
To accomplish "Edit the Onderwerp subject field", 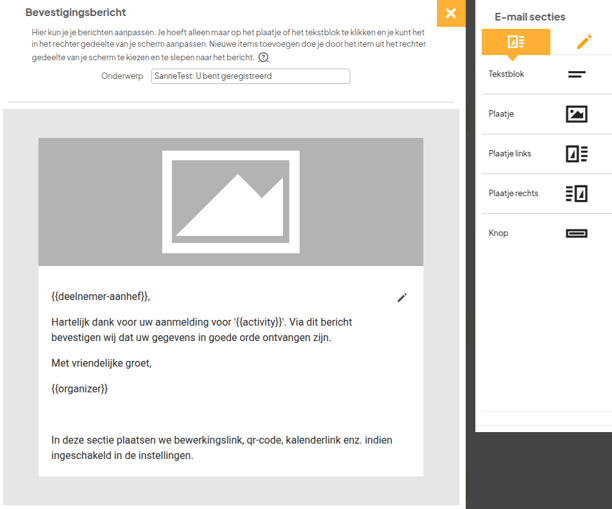I will tap(251, 76).
